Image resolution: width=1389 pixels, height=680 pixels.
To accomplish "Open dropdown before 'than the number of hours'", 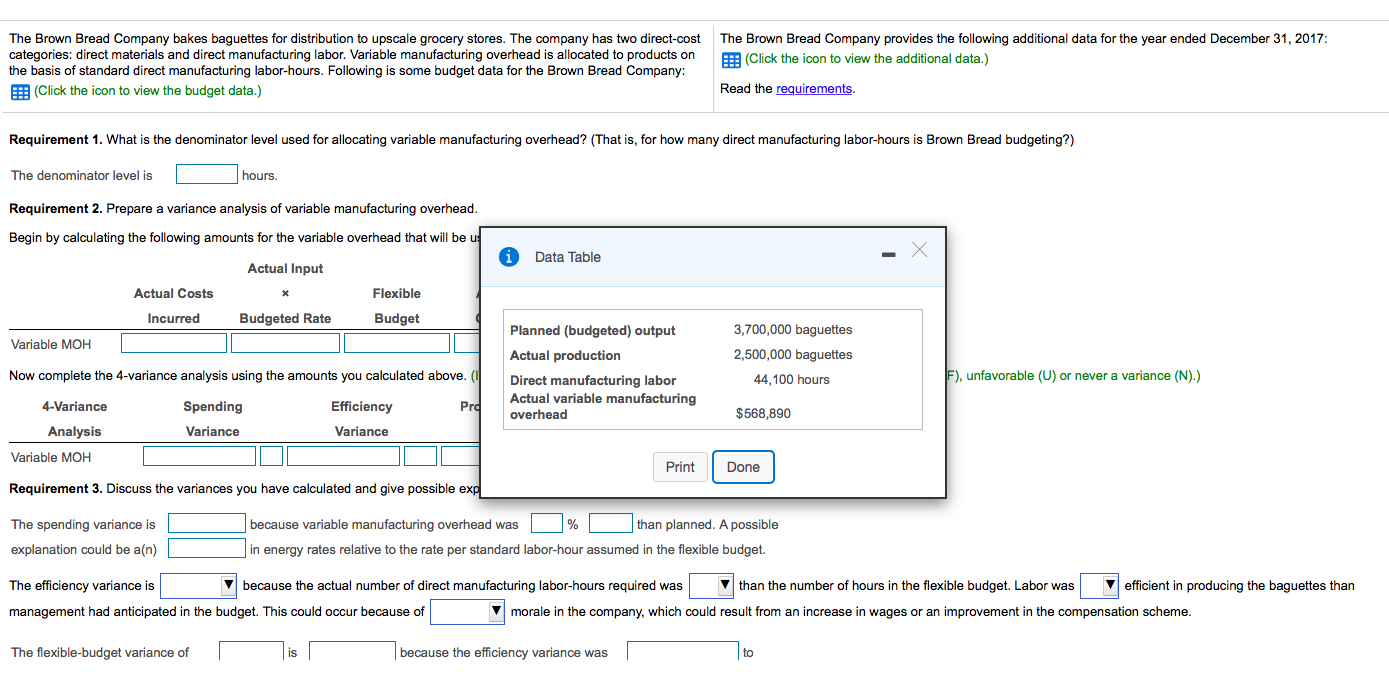I will 712,585.
